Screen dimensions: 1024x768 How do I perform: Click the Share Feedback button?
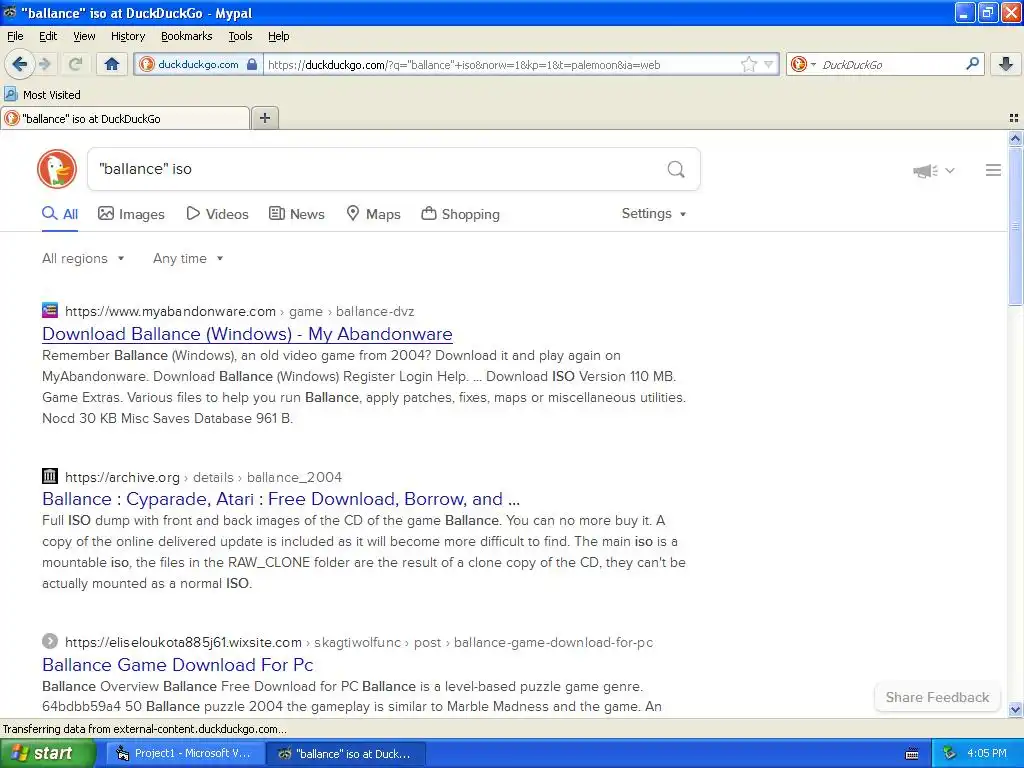pos(937,697)
